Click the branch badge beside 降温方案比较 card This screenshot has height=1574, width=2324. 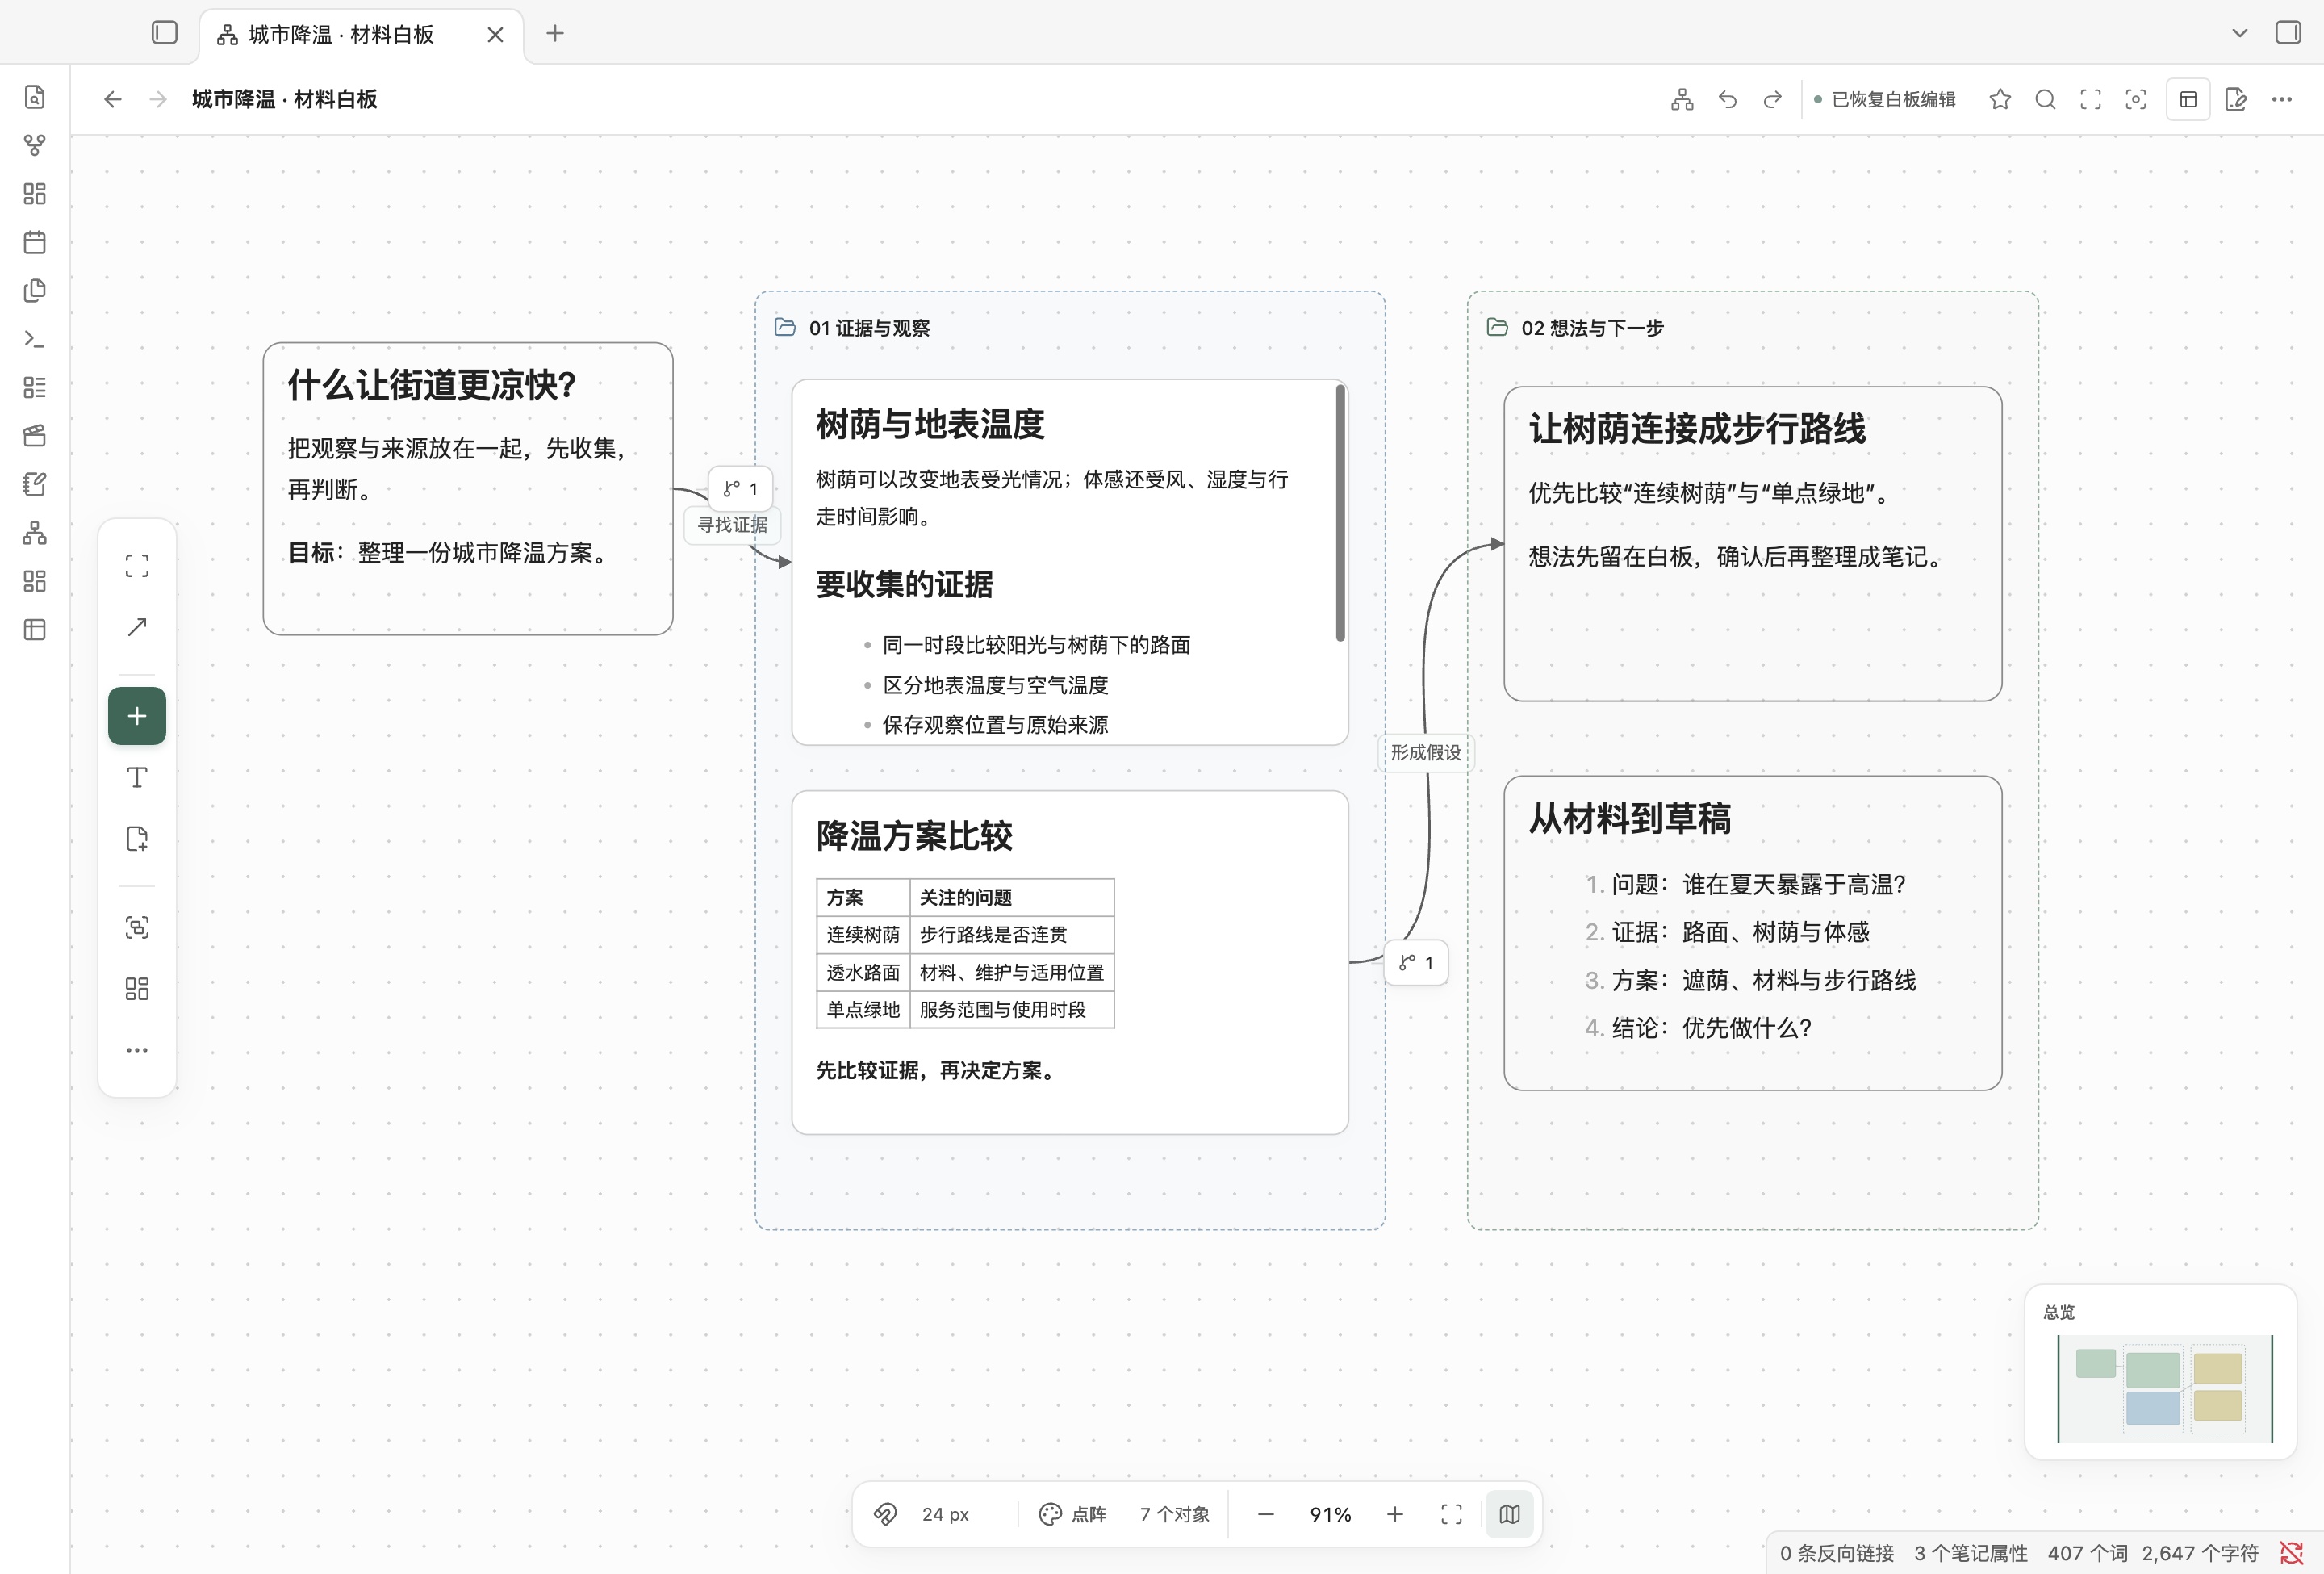click(x=1416, y=962)
